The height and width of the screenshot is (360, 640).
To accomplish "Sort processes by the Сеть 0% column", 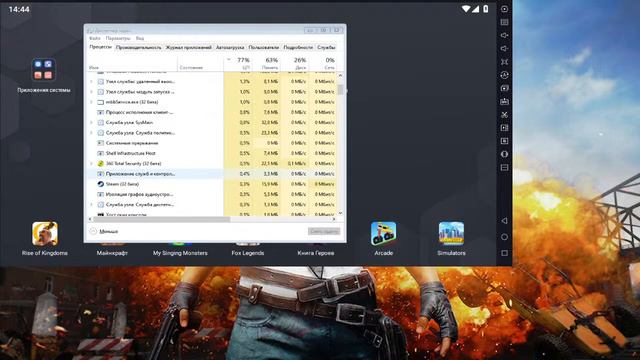I will point(322,63).
